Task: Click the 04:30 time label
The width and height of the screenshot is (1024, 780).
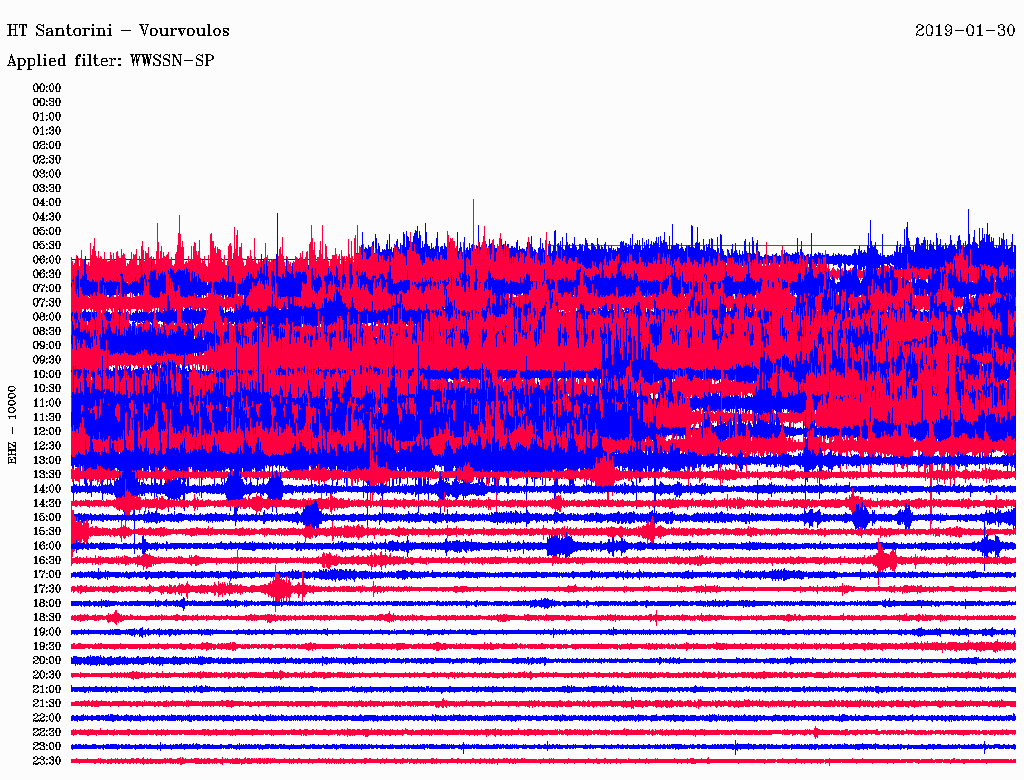Action: click(x=47, y=217)
